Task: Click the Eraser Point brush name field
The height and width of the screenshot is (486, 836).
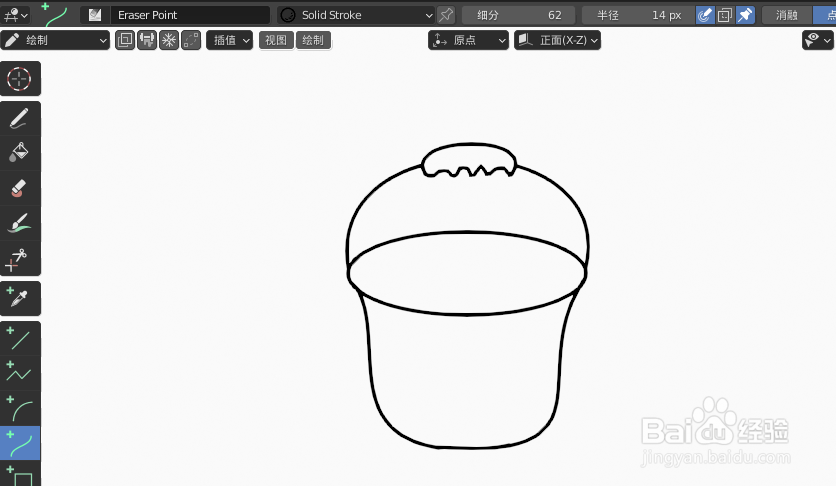Action: (x=190, y=15)
